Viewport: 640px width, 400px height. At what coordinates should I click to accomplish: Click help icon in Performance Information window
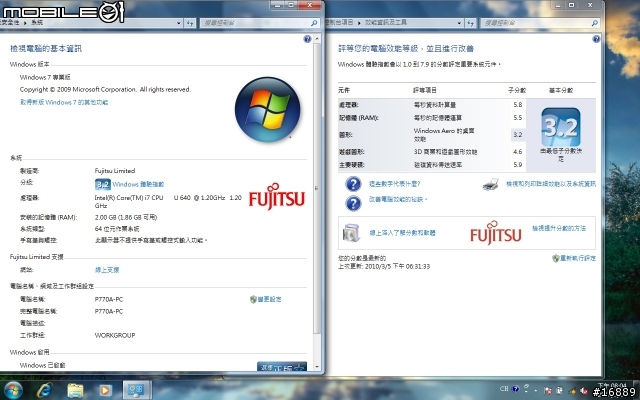596,39
